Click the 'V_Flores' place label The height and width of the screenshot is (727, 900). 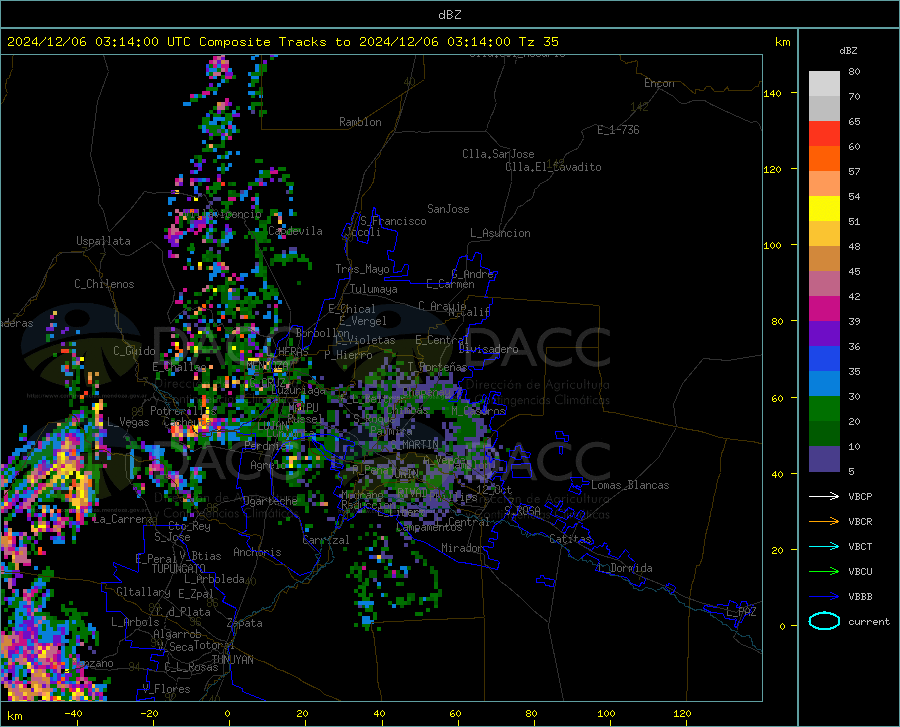click(x=166, y=689)
